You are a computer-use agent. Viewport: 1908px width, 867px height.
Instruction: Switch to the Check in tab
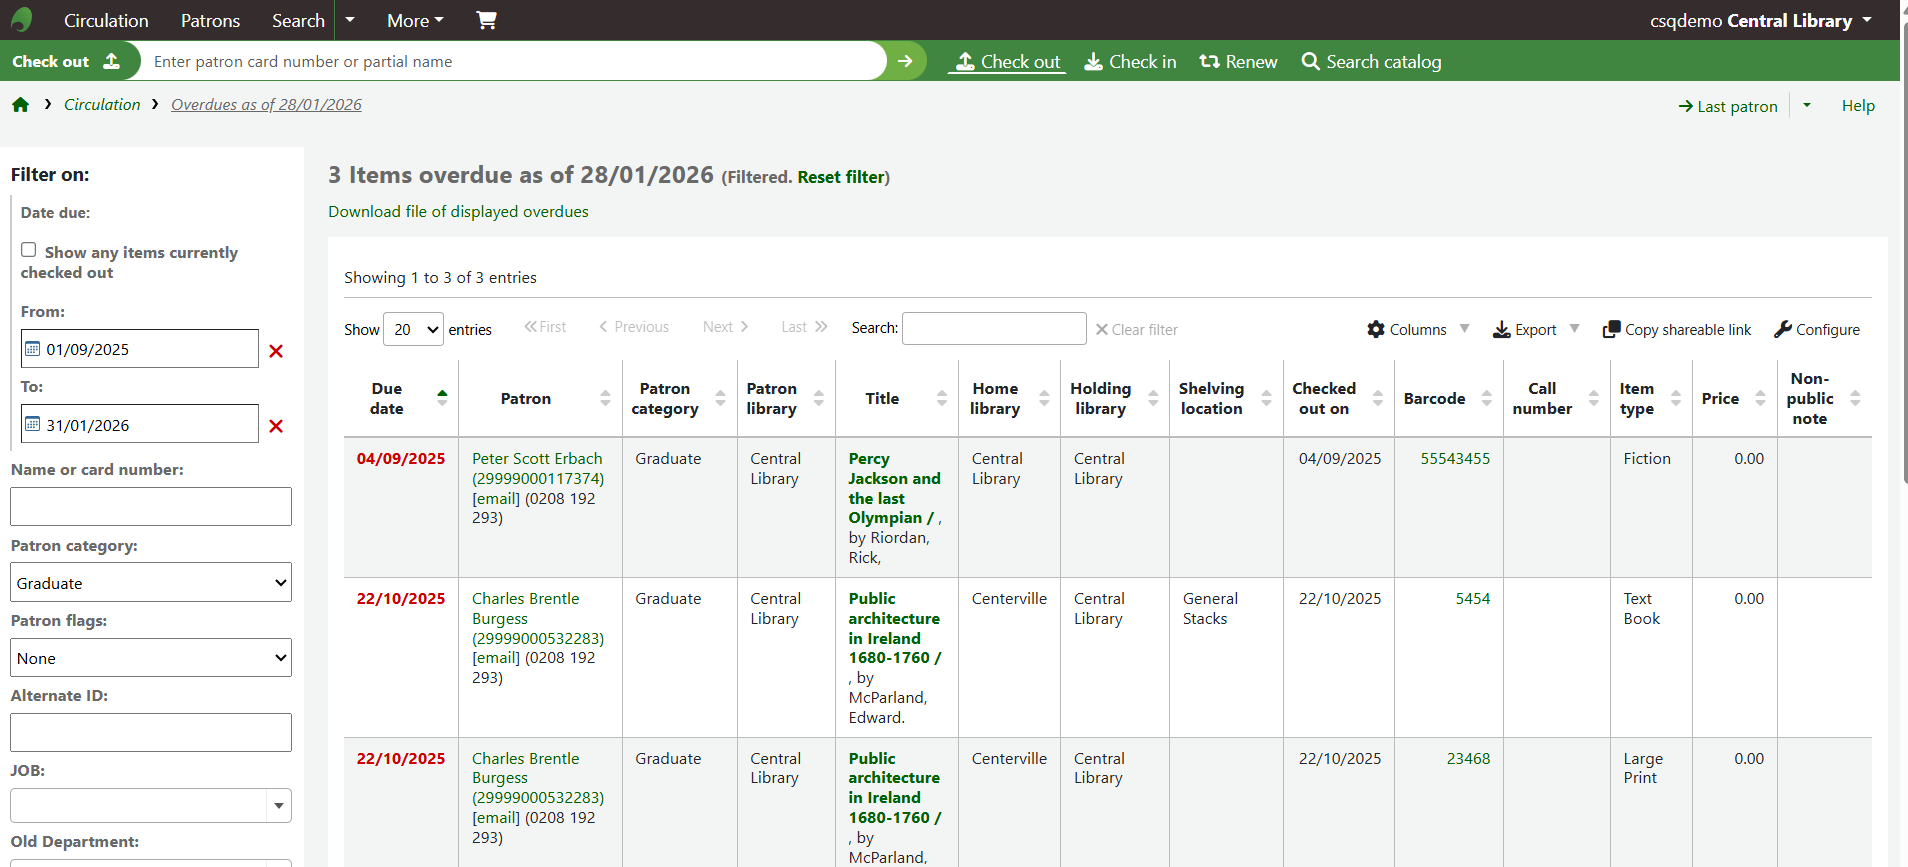[x=1130, y=62]
